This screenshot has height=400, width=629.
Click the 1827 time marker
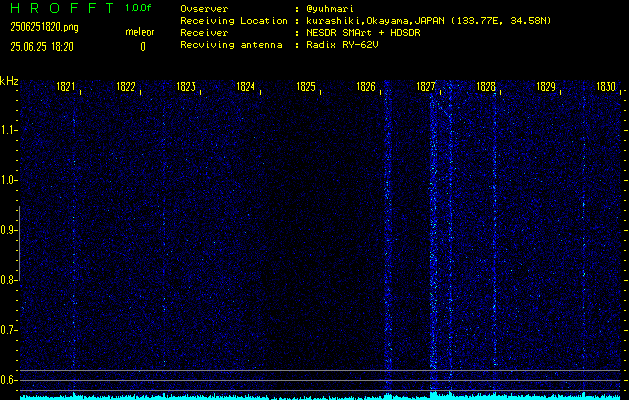click(426, 87)
